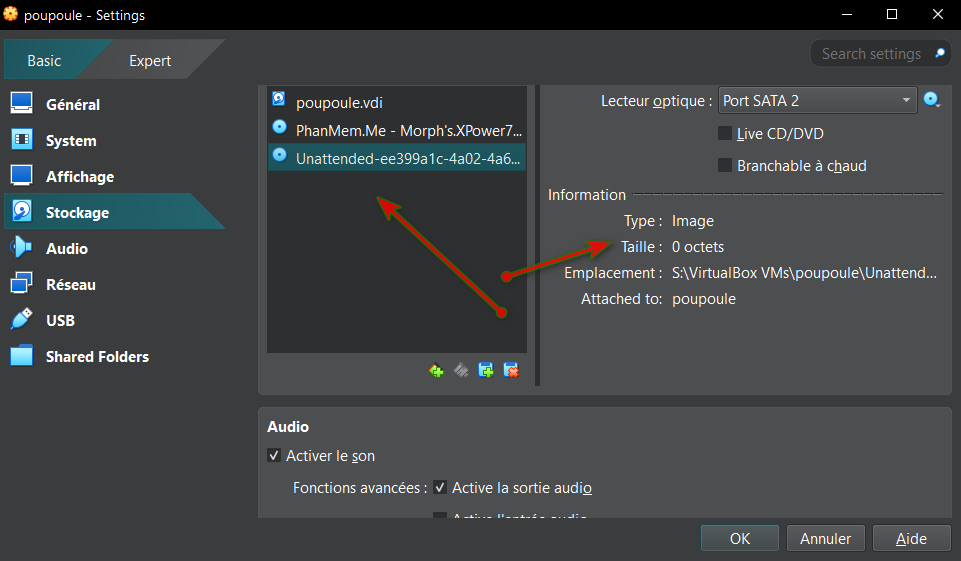The image size is (961, 561).
Task: Select poupoule.vdi in the storage tree
Action: point(339,103)
